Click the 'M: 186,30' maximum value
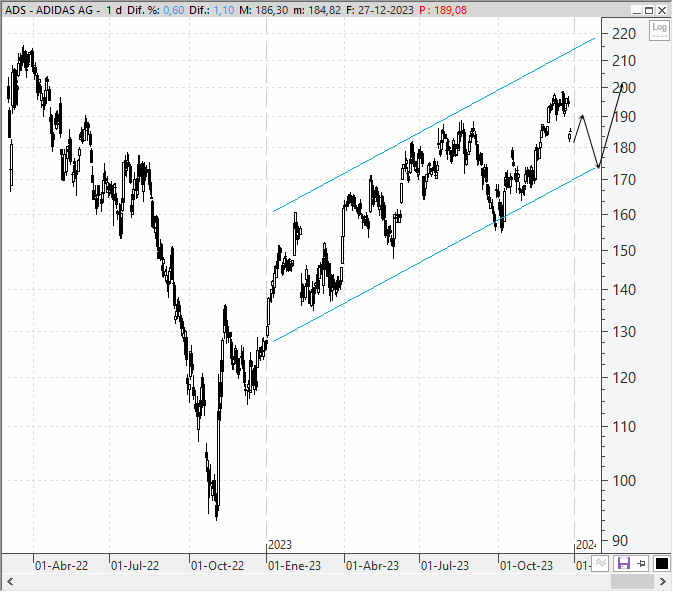 (x=264, y=10)
